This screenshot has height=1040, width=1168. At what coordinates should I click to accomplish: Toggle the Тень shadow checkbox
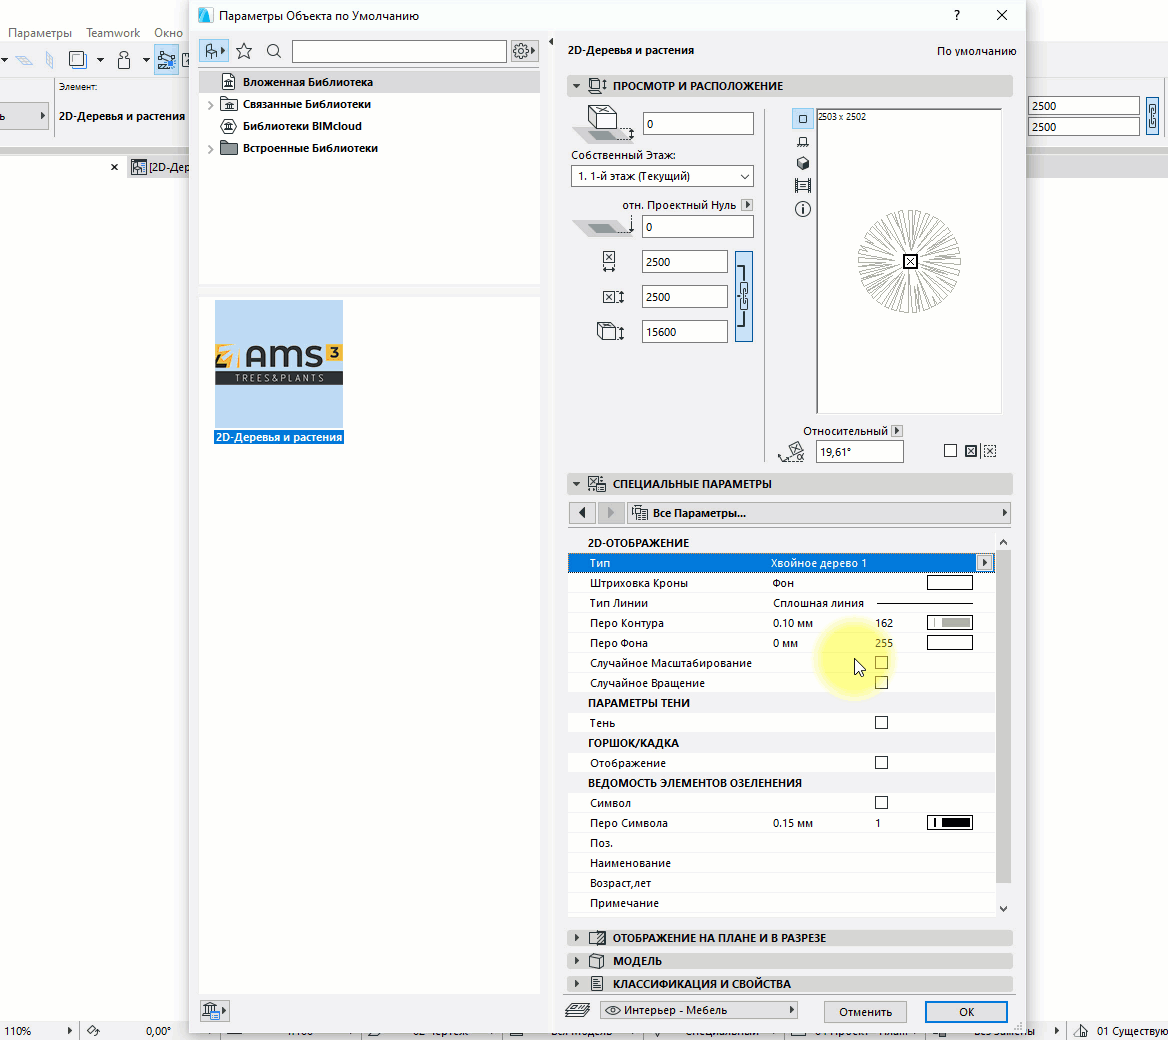(881, 723)
